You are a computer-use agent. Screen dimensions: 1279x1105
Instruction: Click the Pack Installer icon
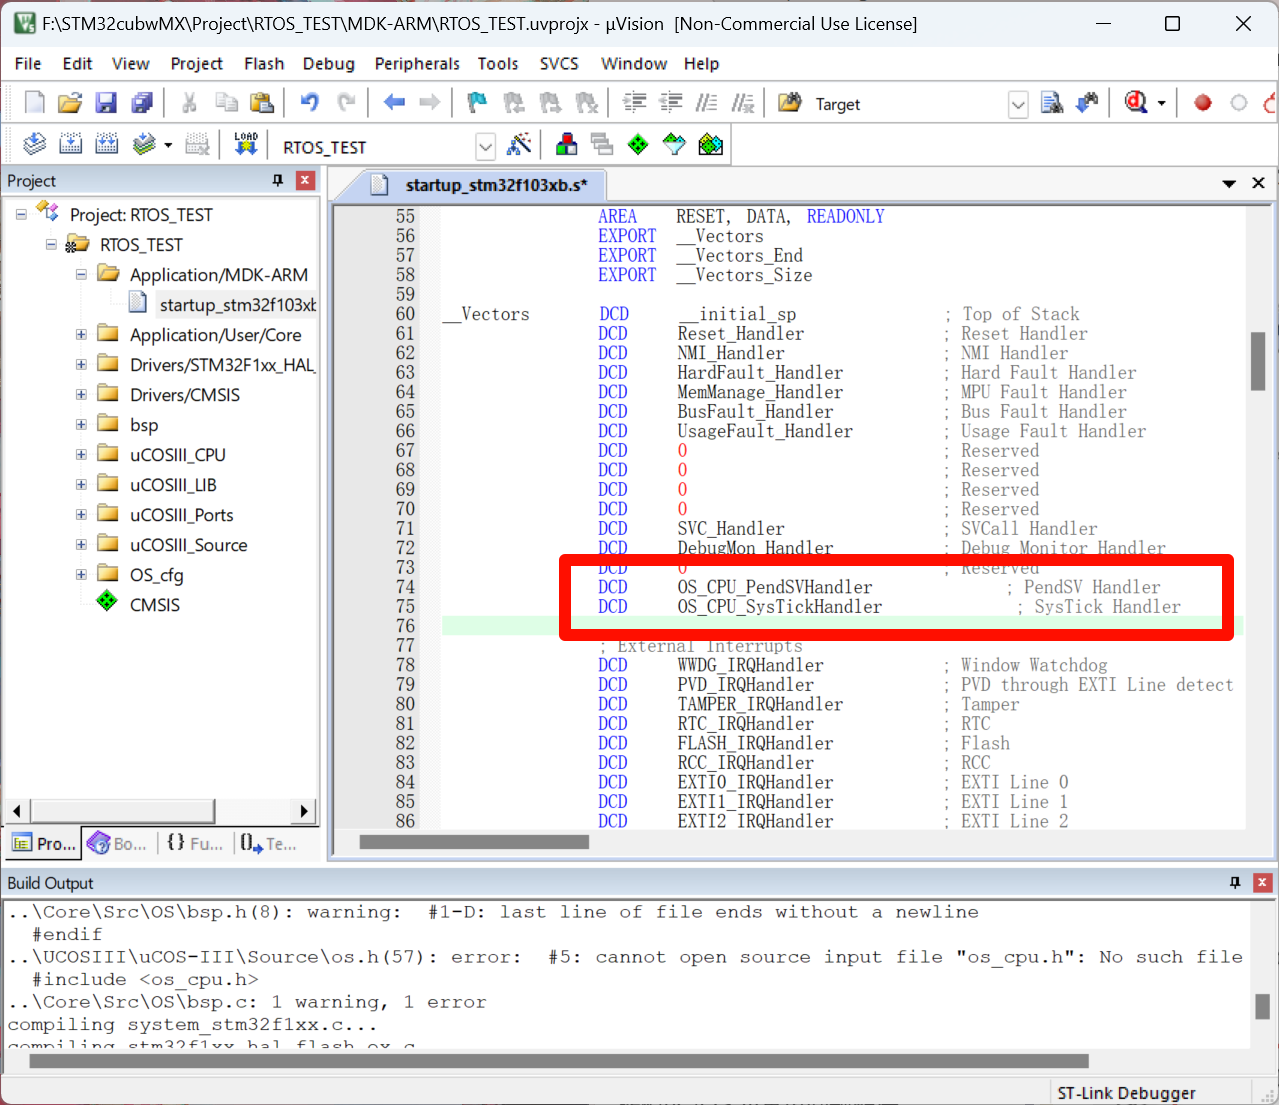click(x=710, y=145)
